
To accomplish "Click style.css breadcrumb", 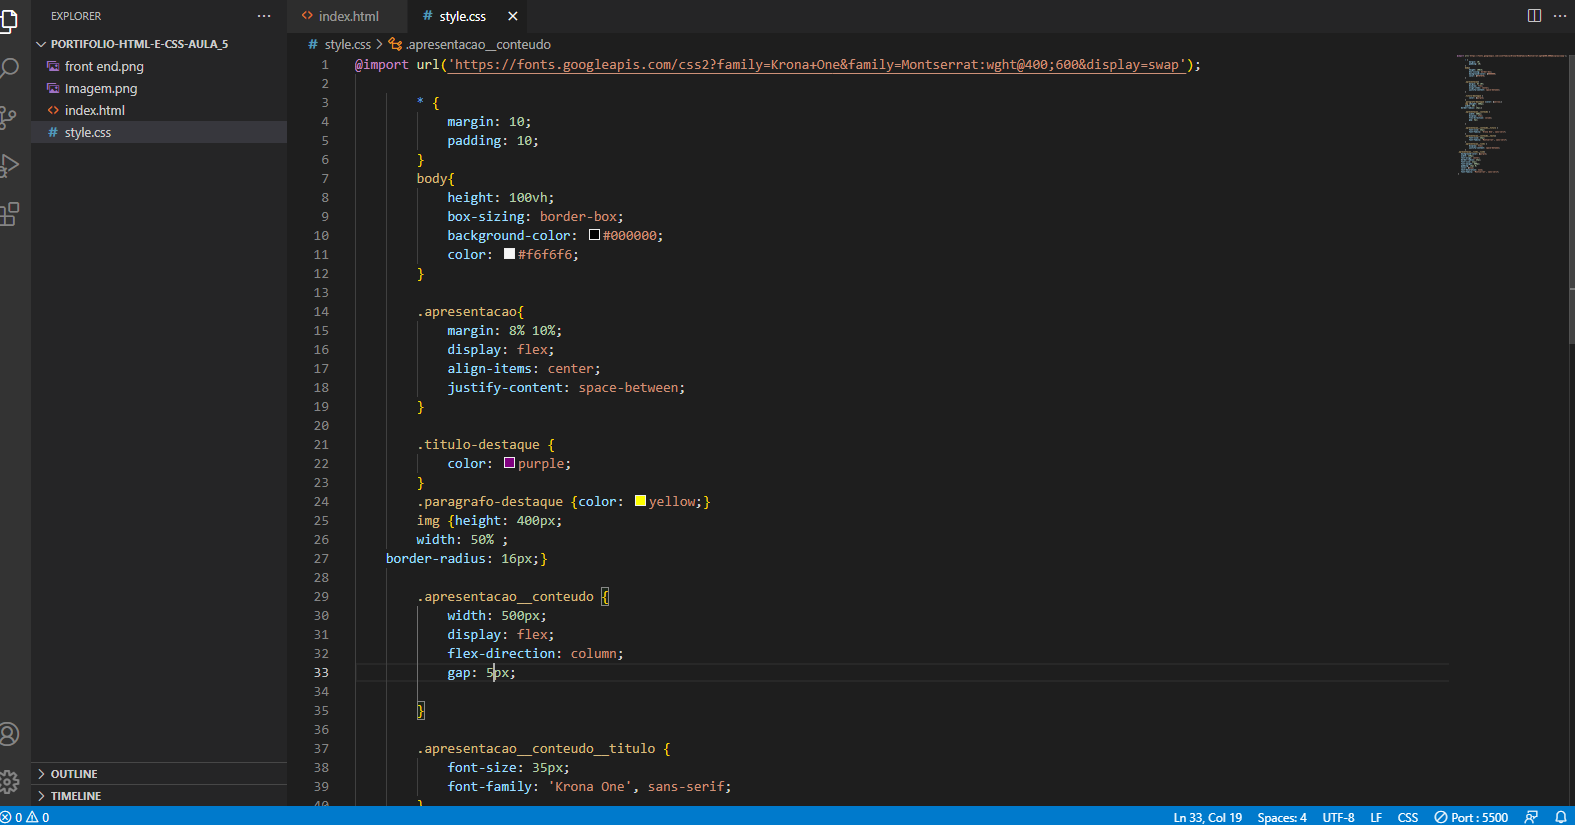I will [347, 44].
